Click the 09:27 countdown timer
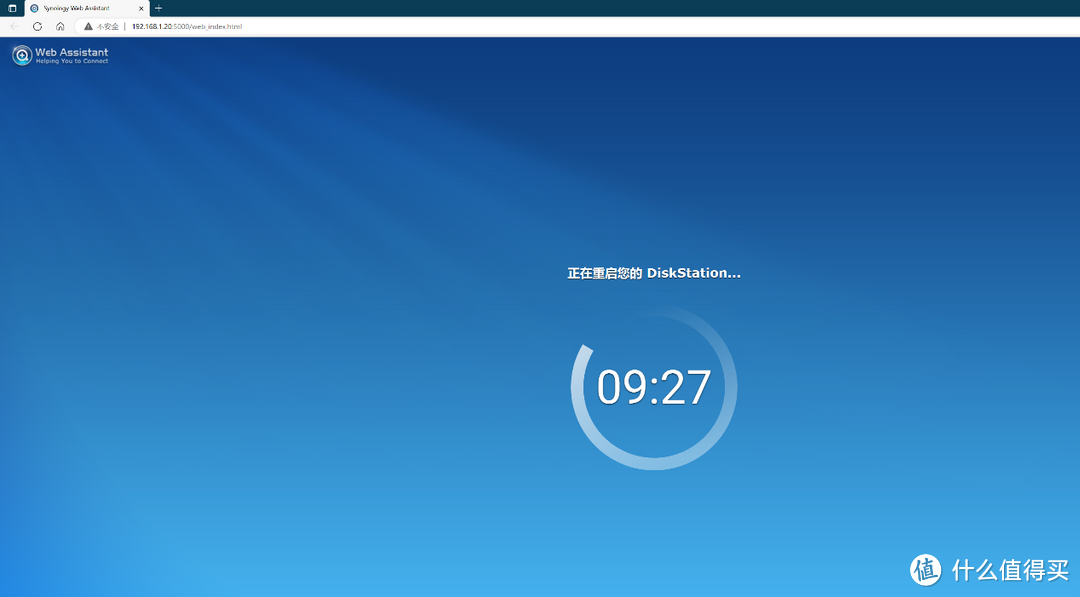1080x597 pixels. [654, 387]
